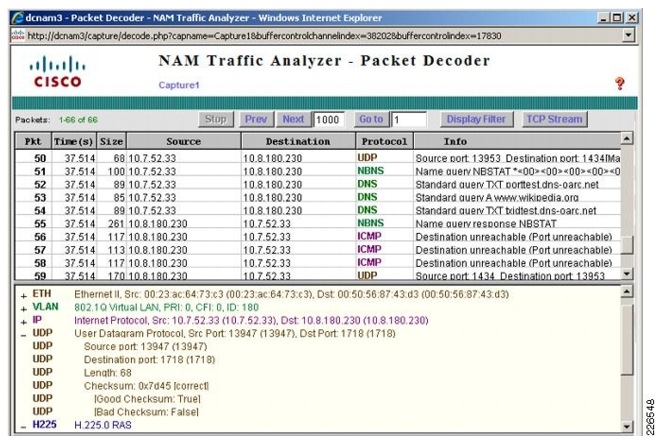
Task: Collapse the UDP protocol node
Action: click(24, 335)
